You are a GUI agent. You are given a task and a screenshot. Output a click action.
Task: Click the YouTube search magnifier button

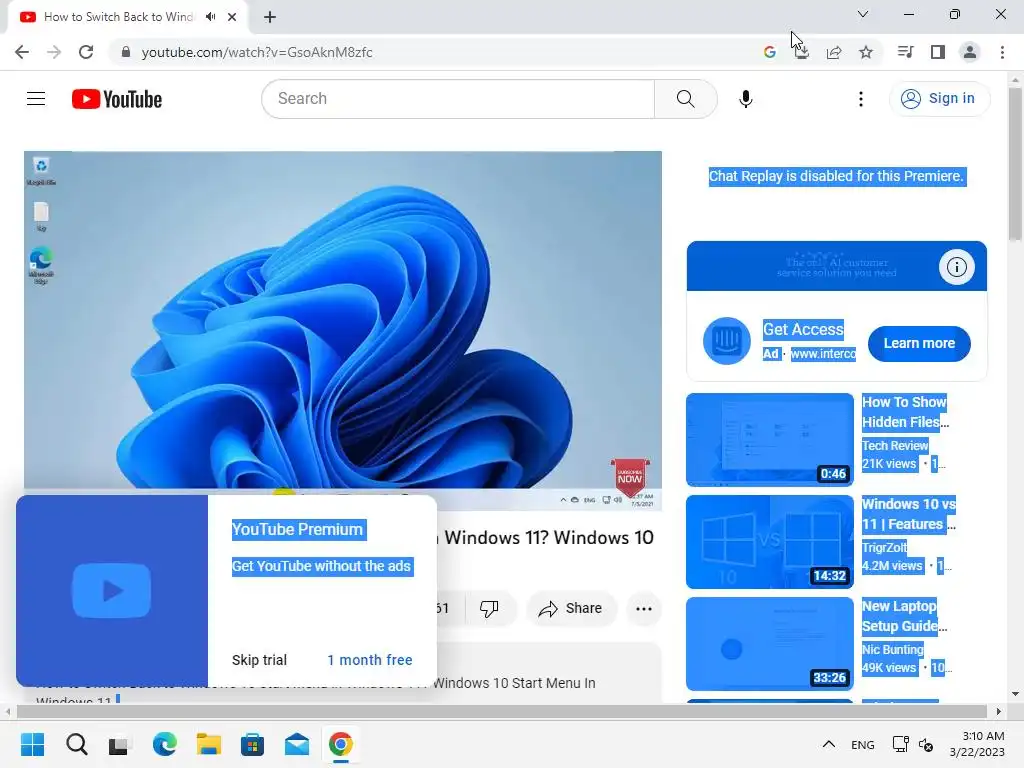click(x=686, y=99)
